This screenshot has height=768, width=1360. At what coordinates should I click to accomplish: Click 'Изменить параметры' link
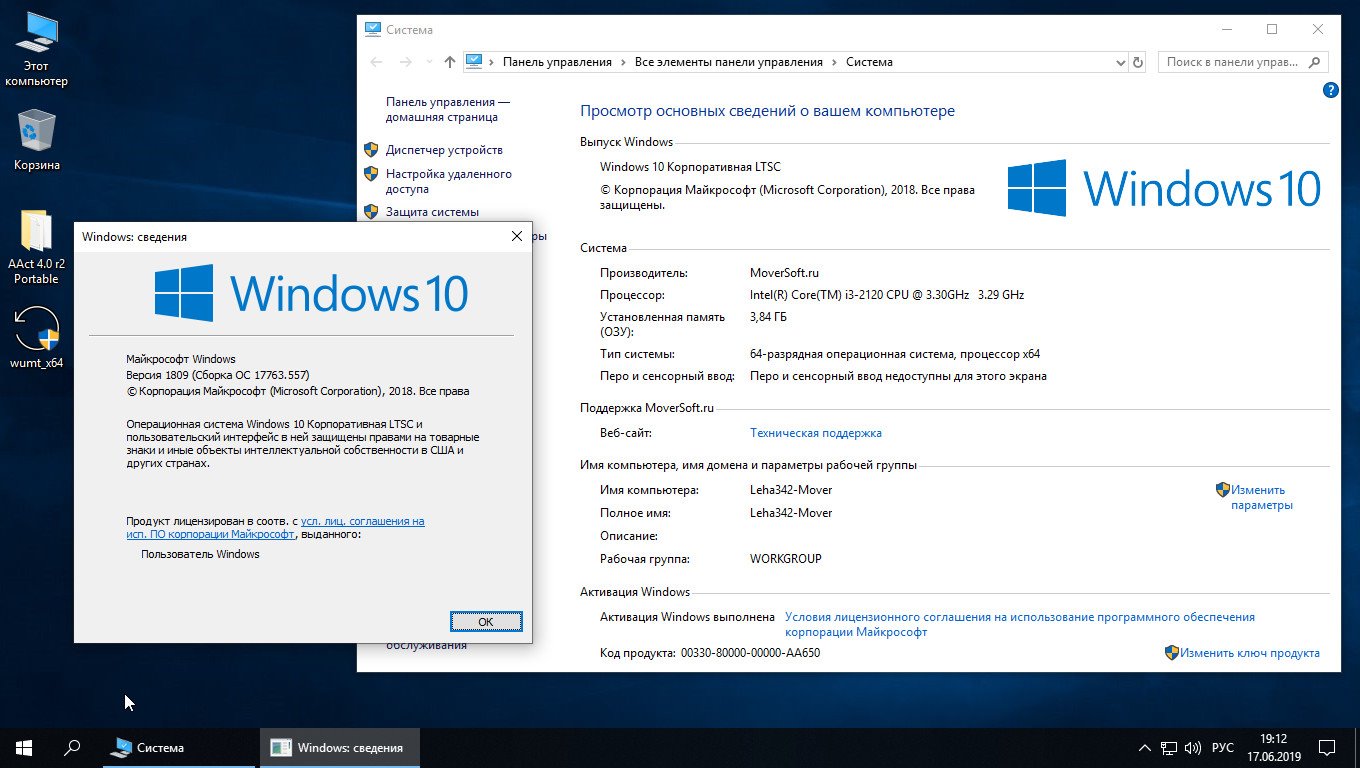pyautogui.click(x=1261, y=497)
